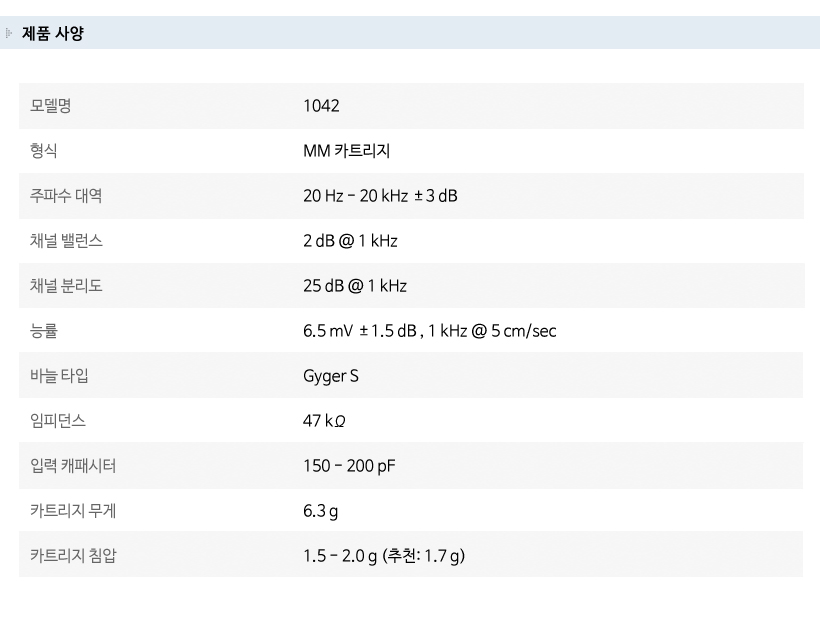Click the Gyger S stylus value
820x622 pixels.
pos(330,376)
